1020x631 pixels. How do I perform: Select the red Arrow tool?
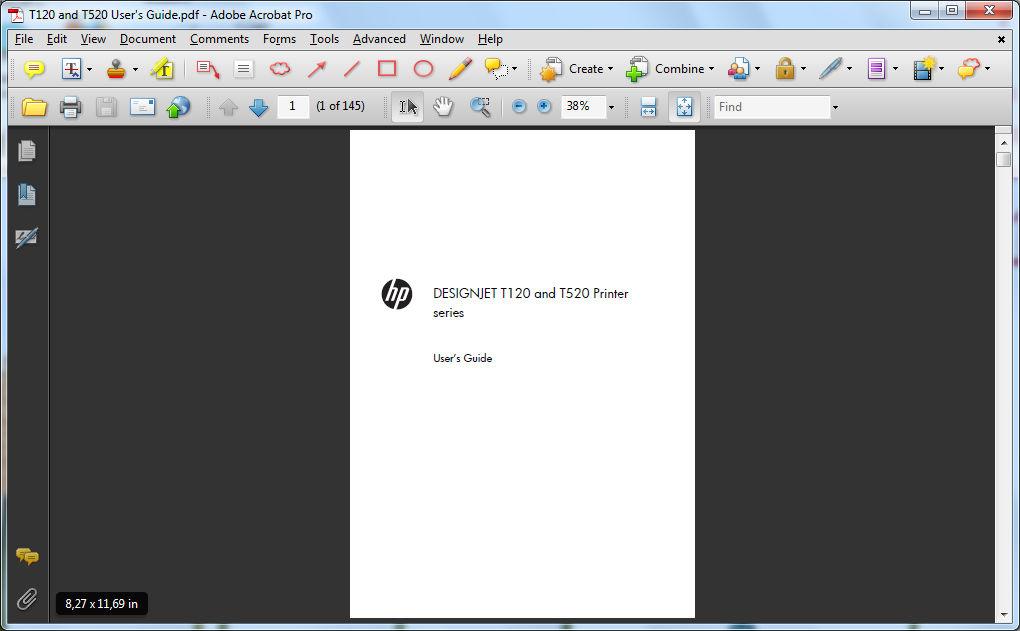317,69
